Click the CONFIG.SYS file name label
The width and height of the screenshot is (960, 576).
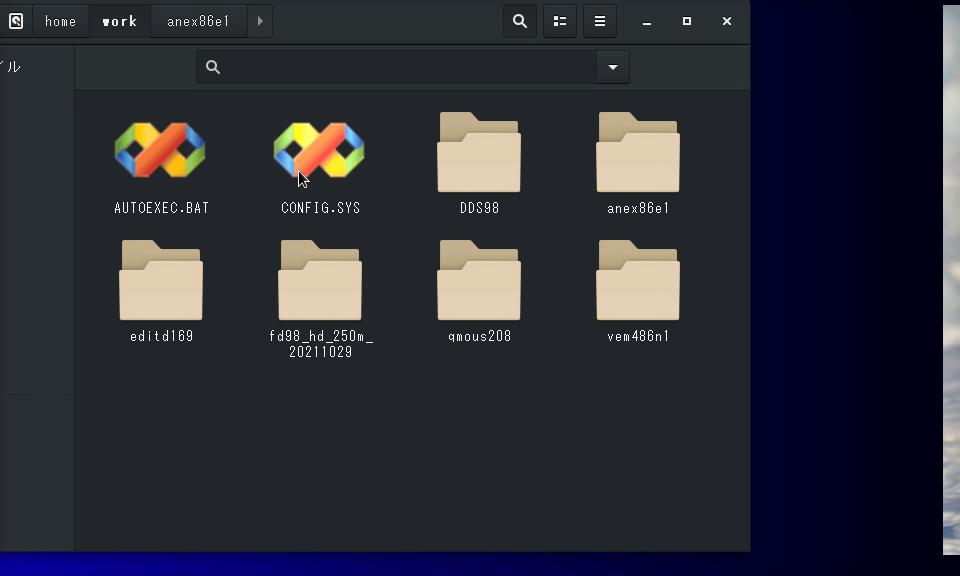[x=321, y=208]
